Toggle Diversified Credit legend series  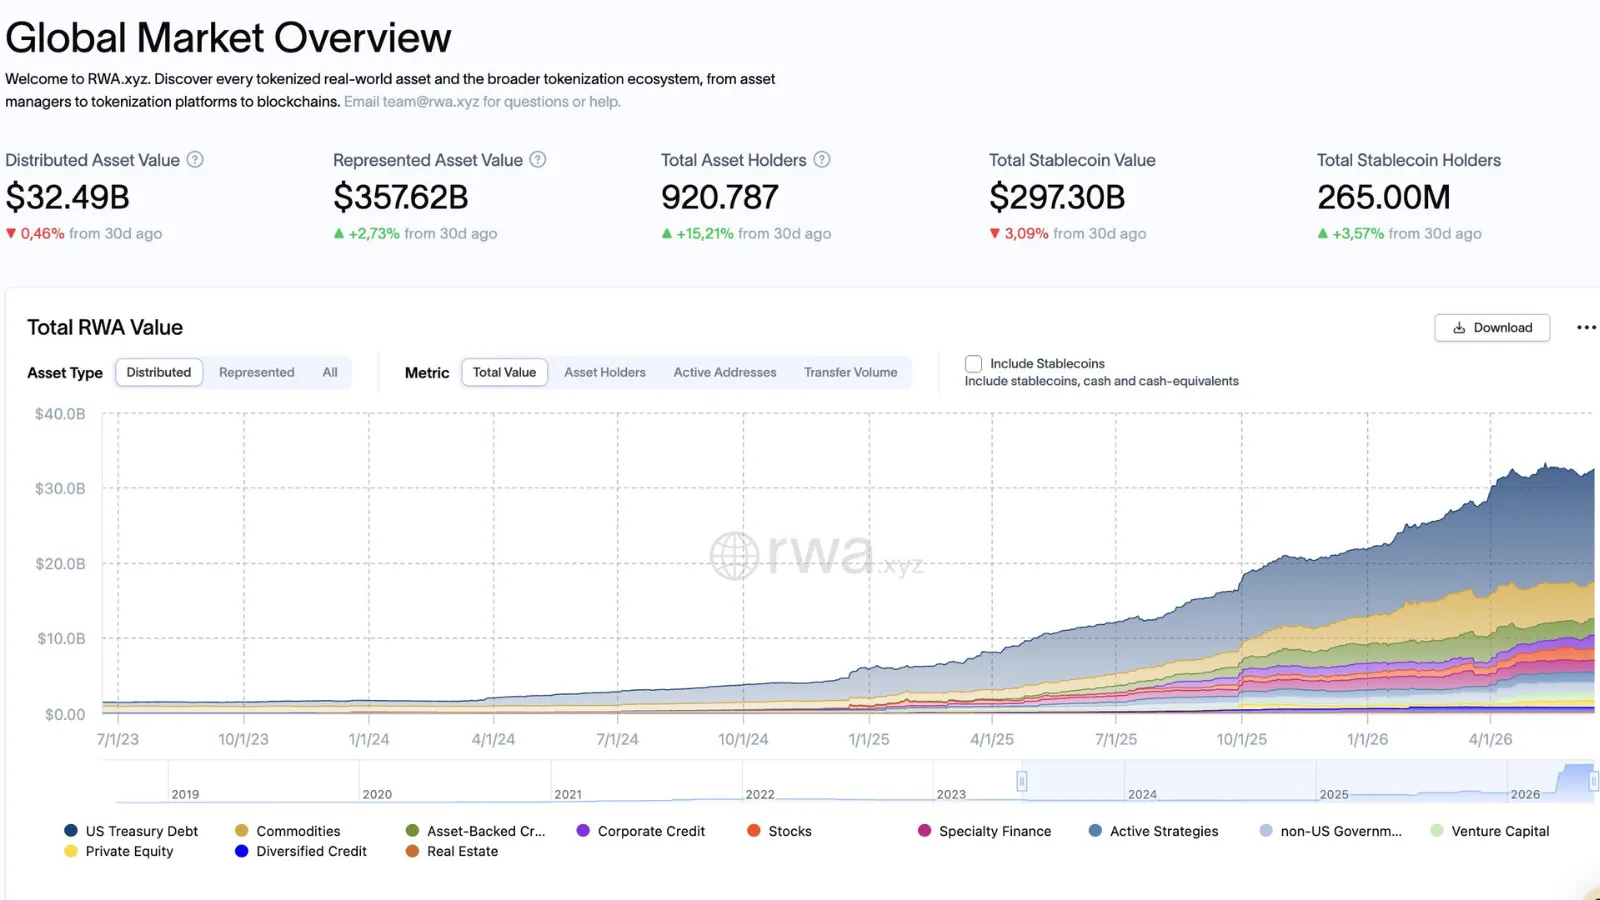[301, 851]
